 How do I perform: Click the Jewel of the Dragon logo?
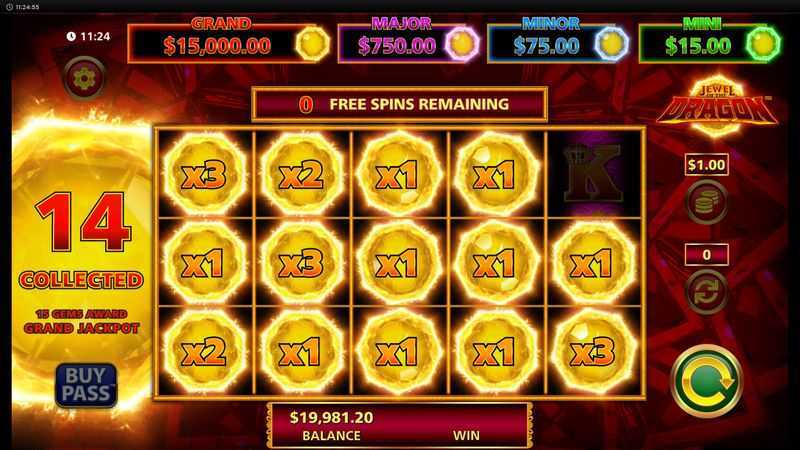716,106
